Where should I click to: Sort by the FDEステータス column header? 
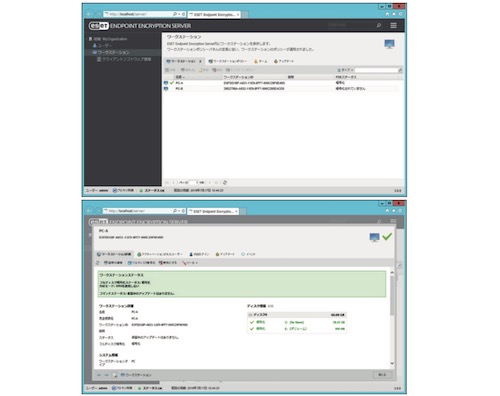click(x=367, y=77)
